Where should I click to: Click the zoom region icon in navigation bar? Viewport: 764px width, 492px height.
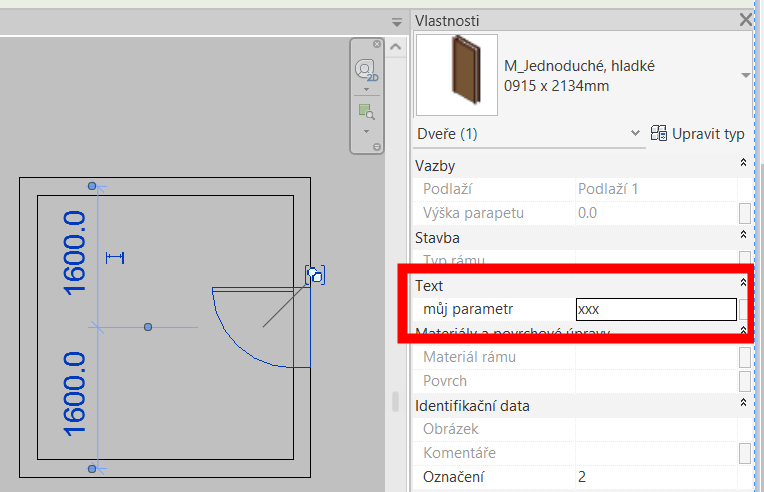tap(366, 111)
